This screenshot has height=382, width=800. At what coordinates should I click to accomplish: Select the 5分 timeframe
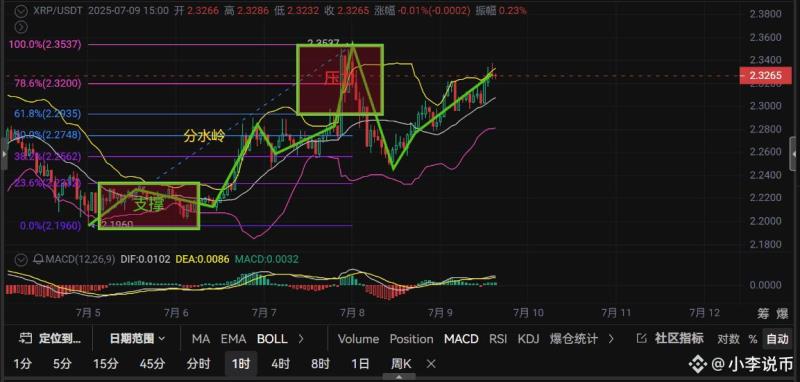63,364
